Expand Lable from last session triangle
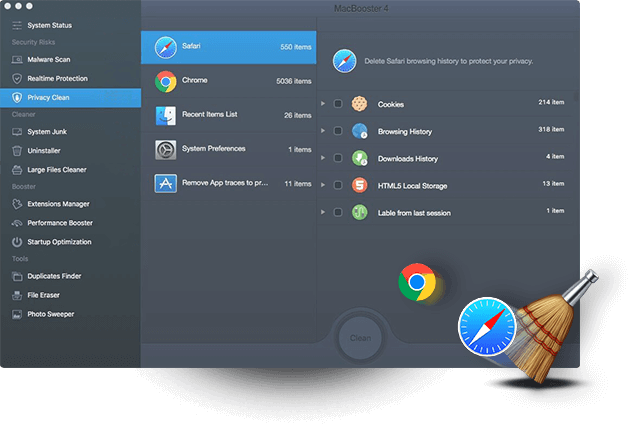The width and height of the screenshot is (629, 431). click(x=323, y=212)
